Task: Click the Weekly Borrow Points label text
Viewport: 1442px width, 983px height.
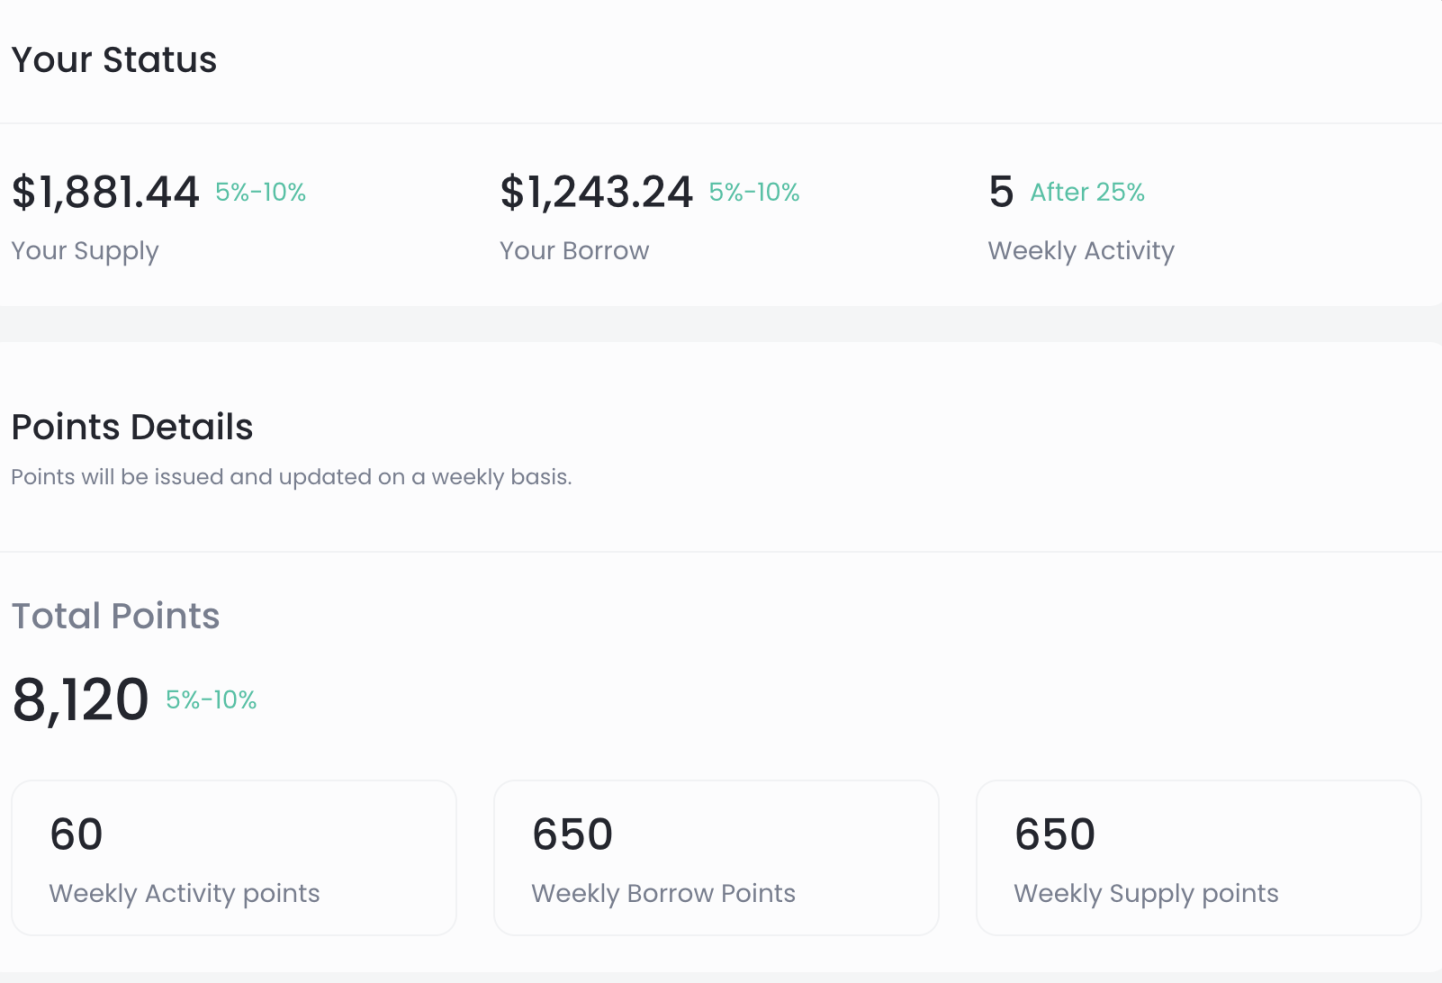Action: (x=663, y=893)
